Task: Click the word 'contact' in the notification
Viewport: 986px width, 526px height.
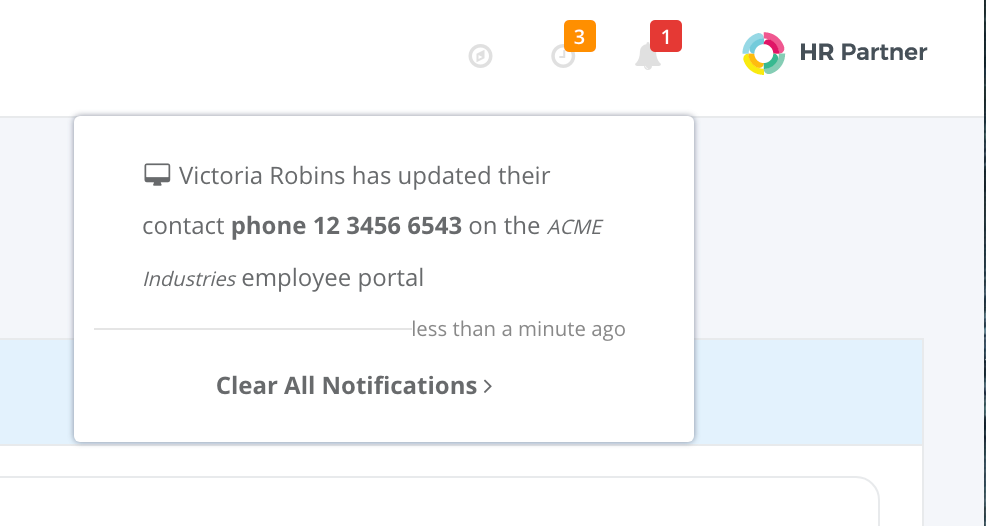Action: (183, 227)
